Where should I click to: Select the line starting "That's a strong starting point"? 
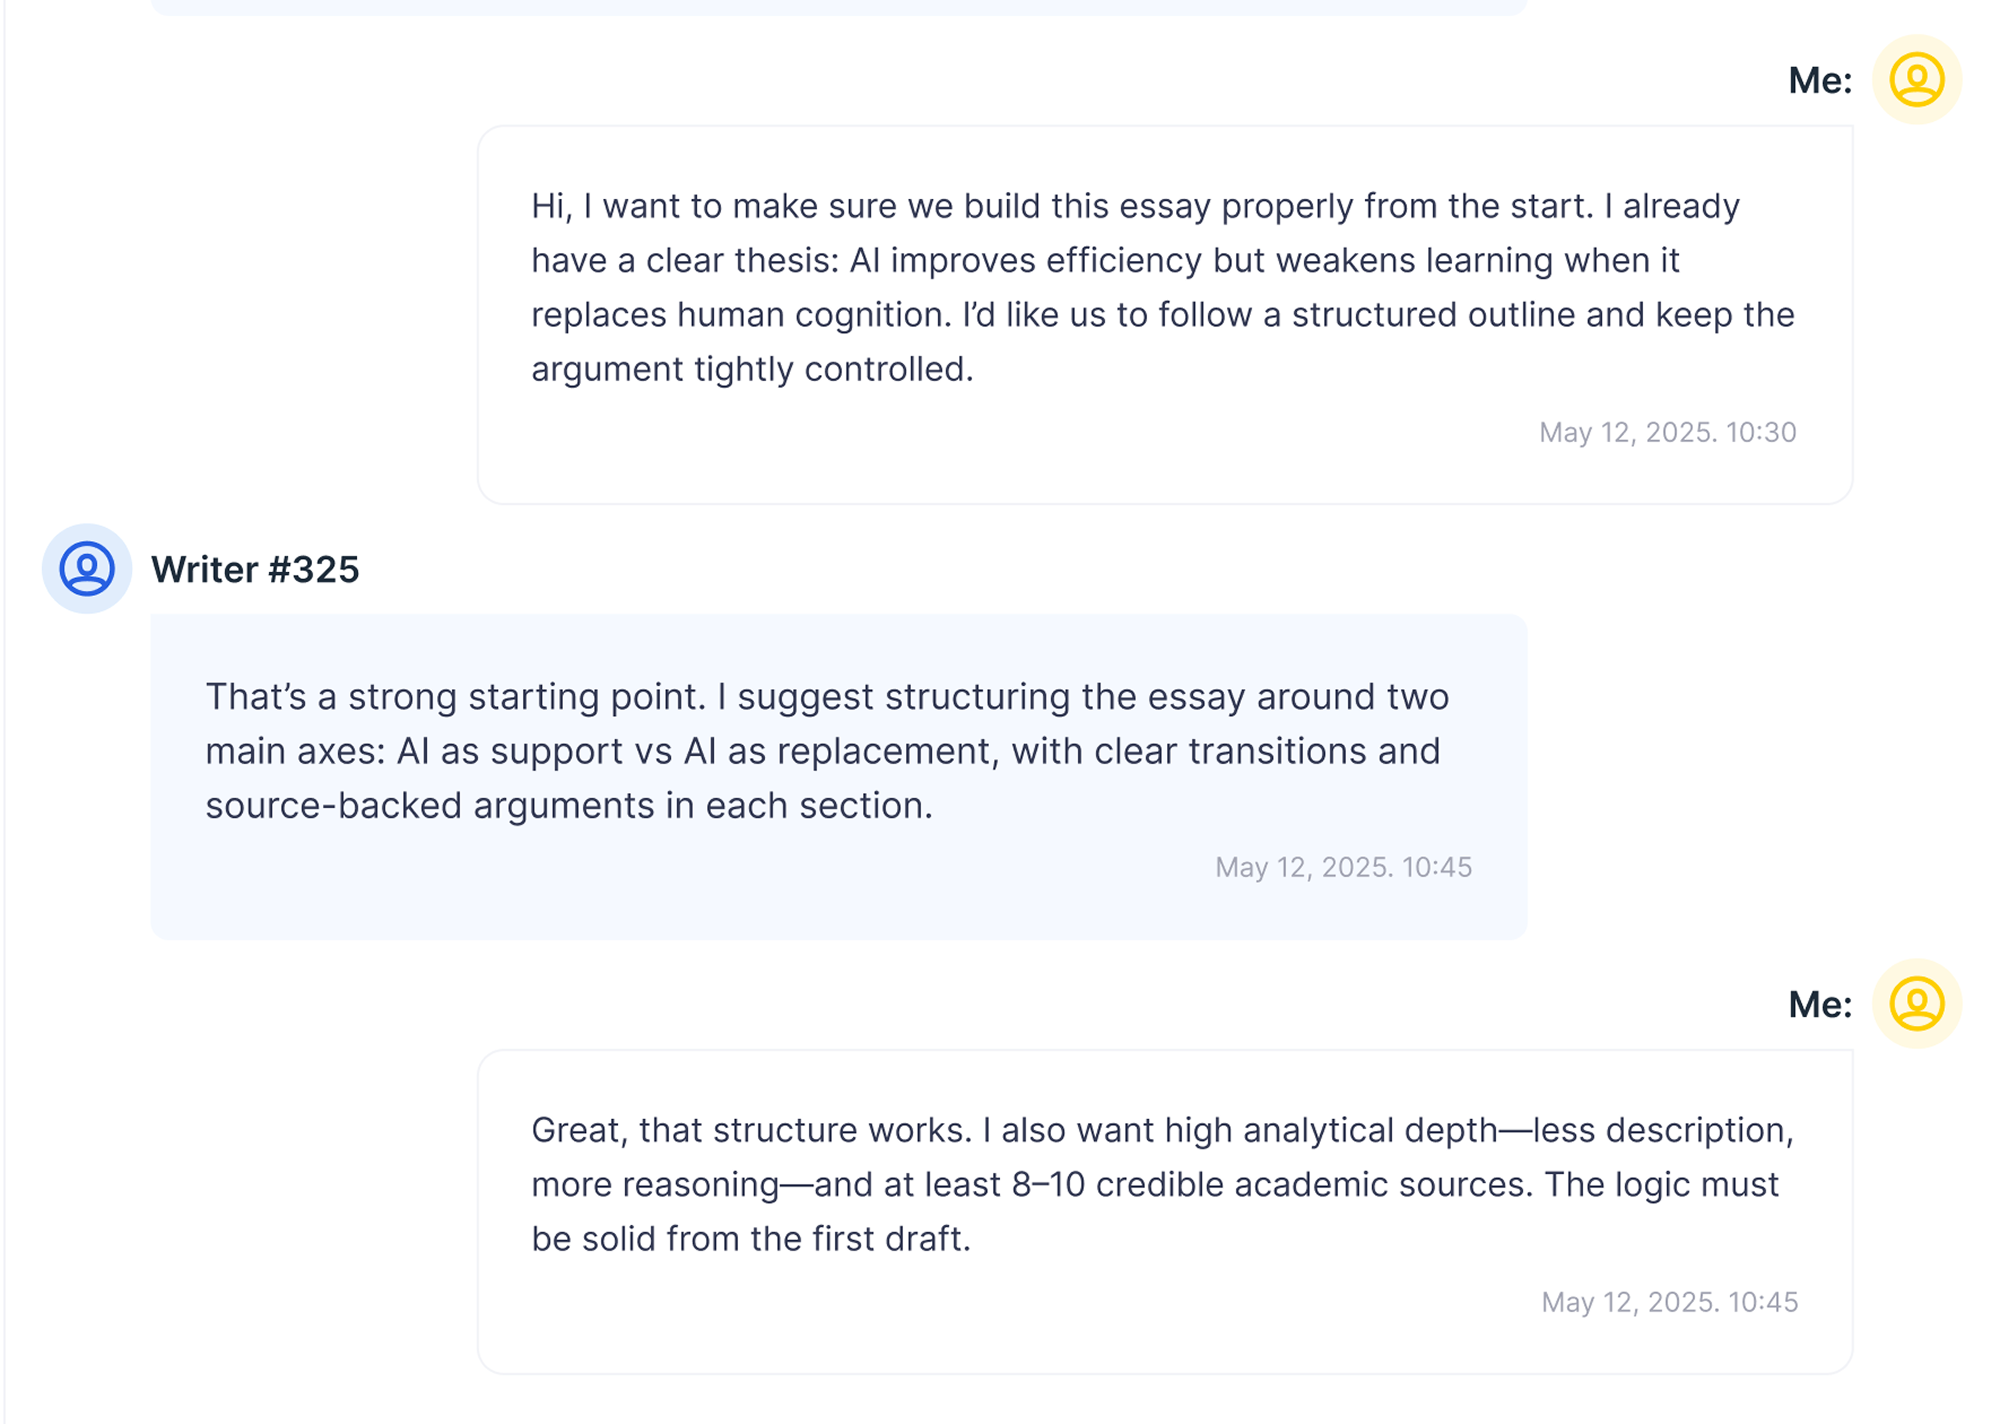(x=827, y=697)
